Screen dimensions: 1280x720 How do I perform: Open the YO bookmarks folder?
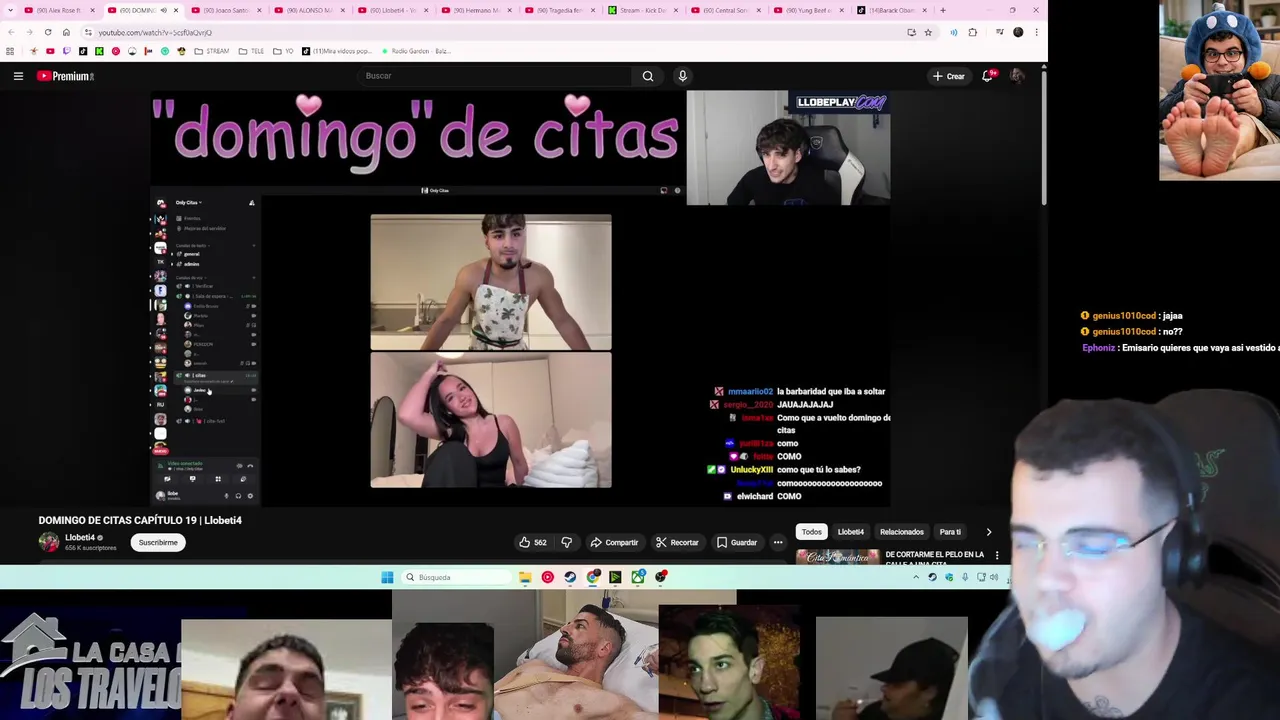click(285, 51)
